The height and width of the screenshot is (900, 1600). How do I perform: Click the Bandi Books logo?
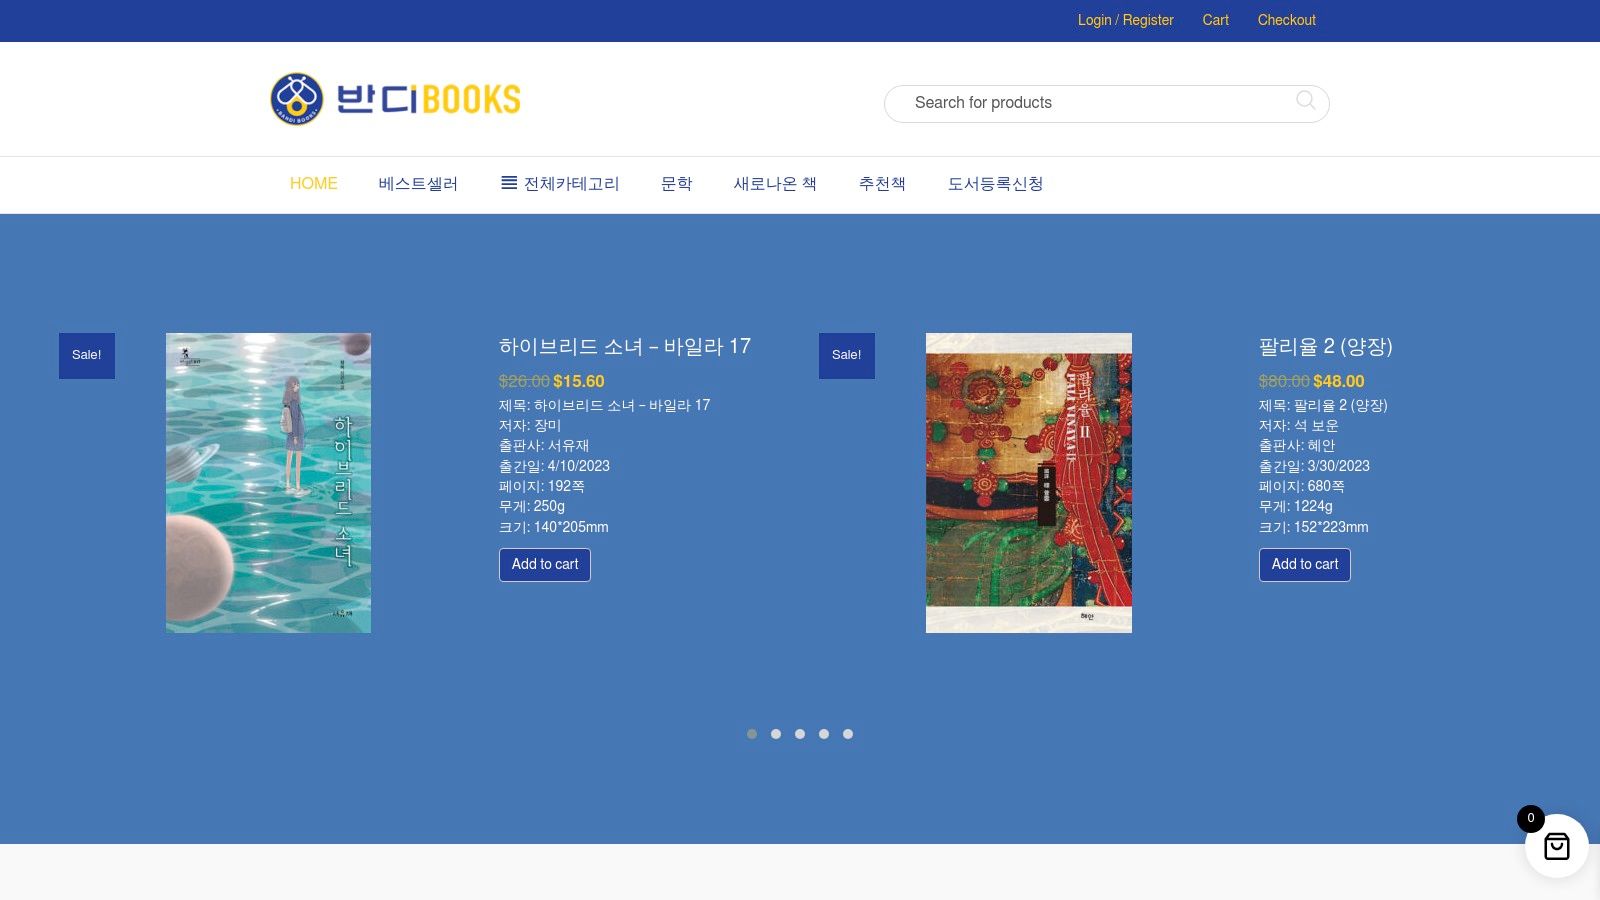(x=396, y=99)
